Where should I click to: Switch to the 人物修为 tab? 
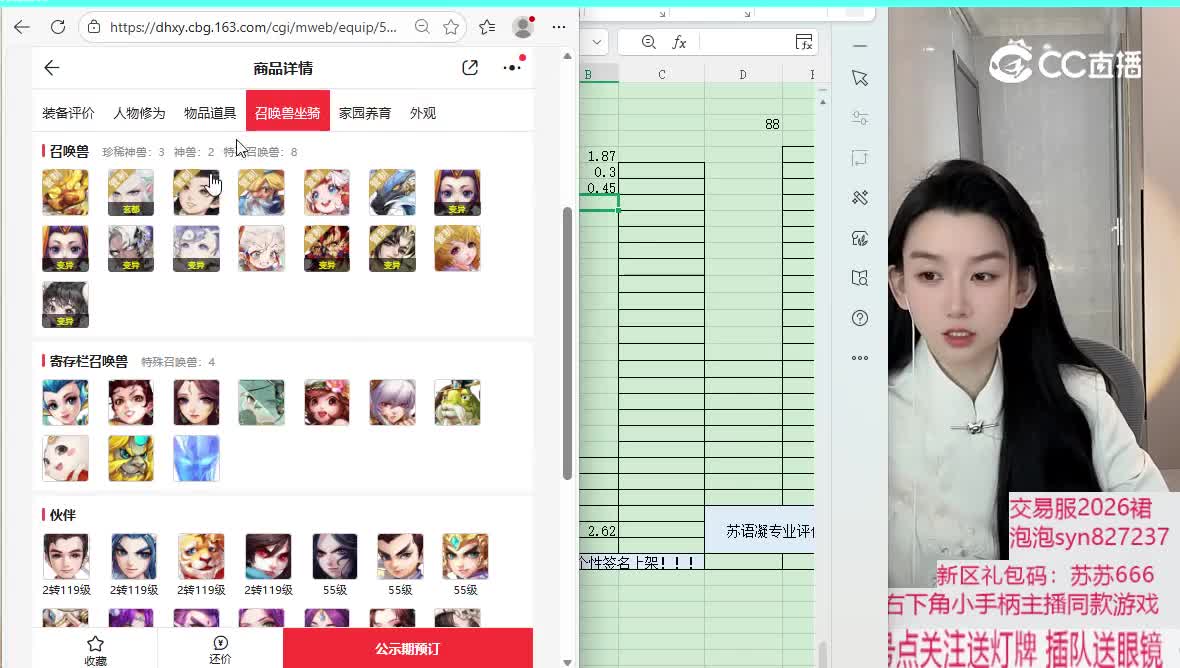click(139, 113)
